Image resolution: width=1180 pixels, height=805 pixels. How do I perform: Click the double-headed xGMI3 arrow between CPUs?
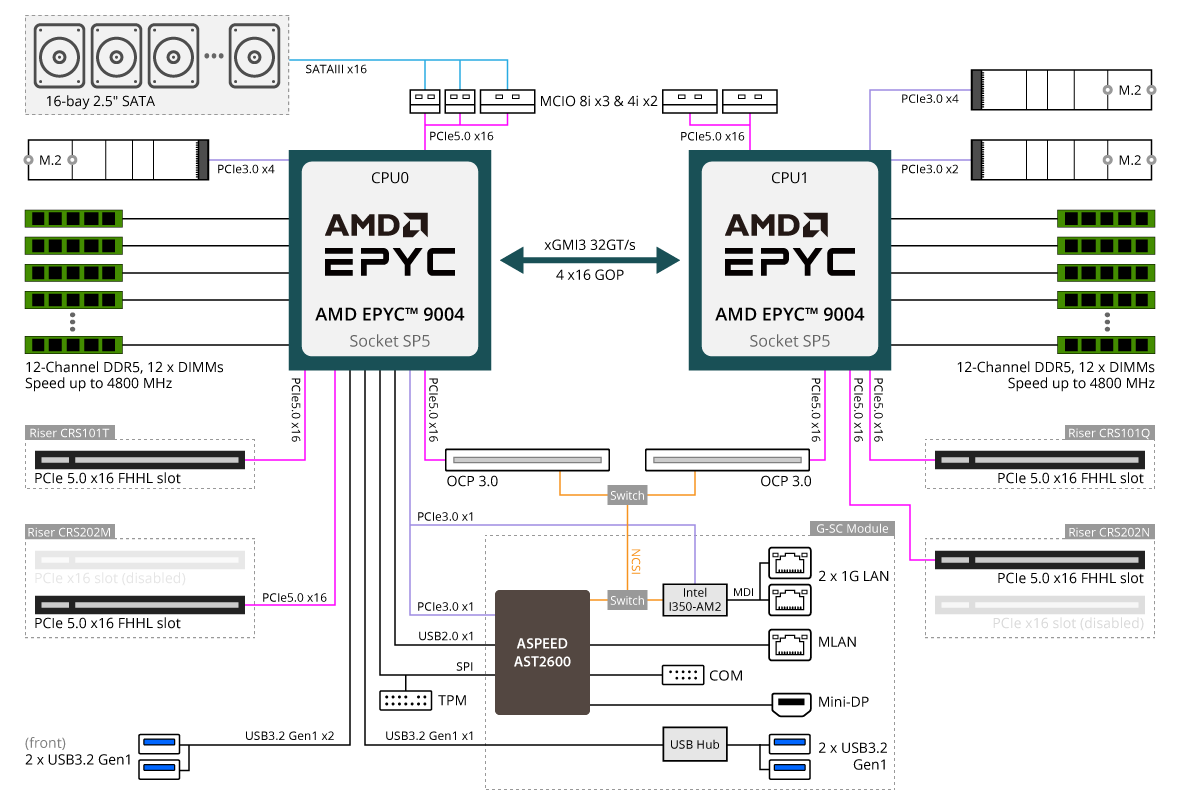(x=590, y=260)
